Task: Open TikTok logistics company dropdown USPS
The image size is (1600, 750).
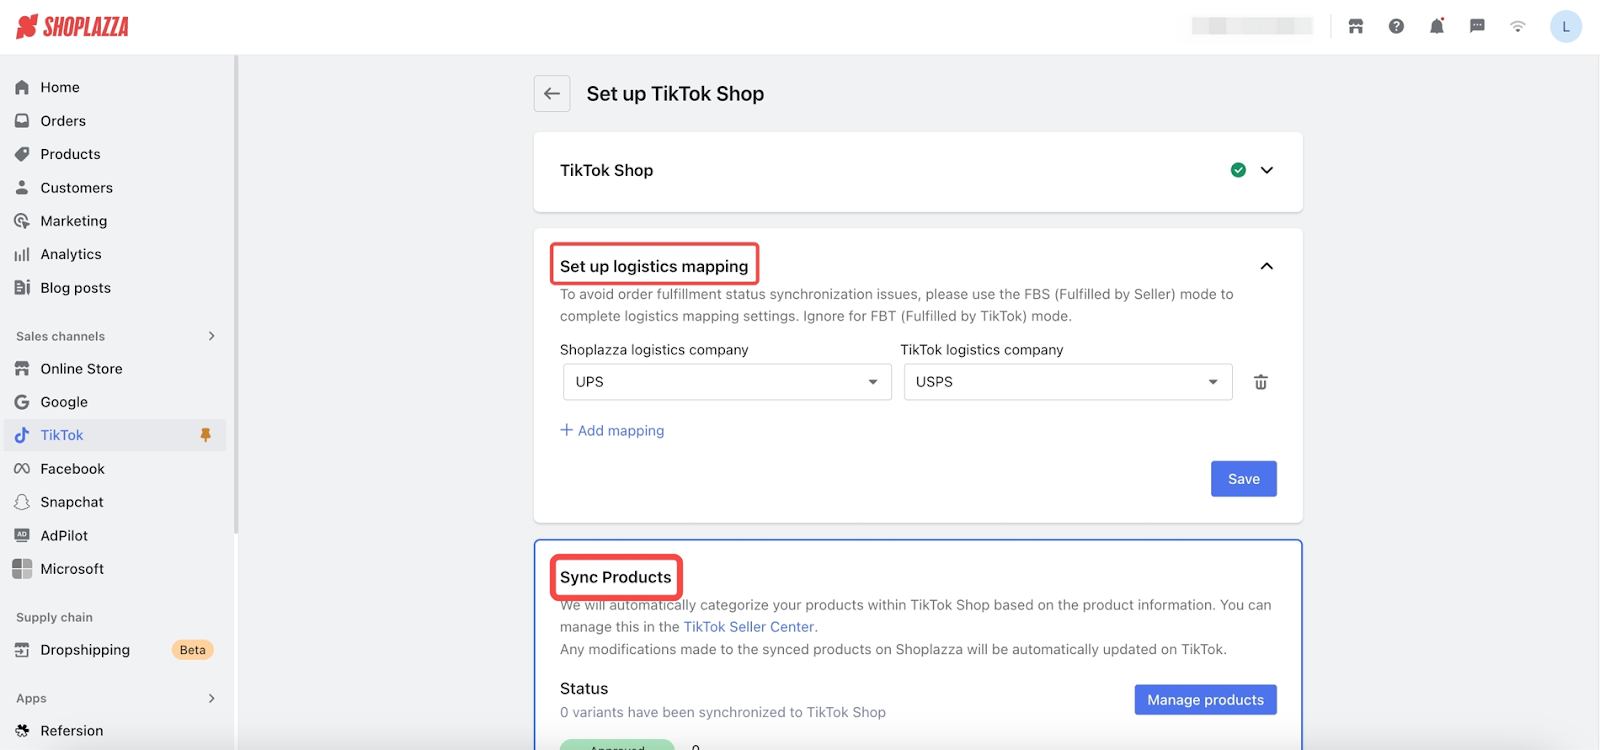Action: (x=1068, y=382)
